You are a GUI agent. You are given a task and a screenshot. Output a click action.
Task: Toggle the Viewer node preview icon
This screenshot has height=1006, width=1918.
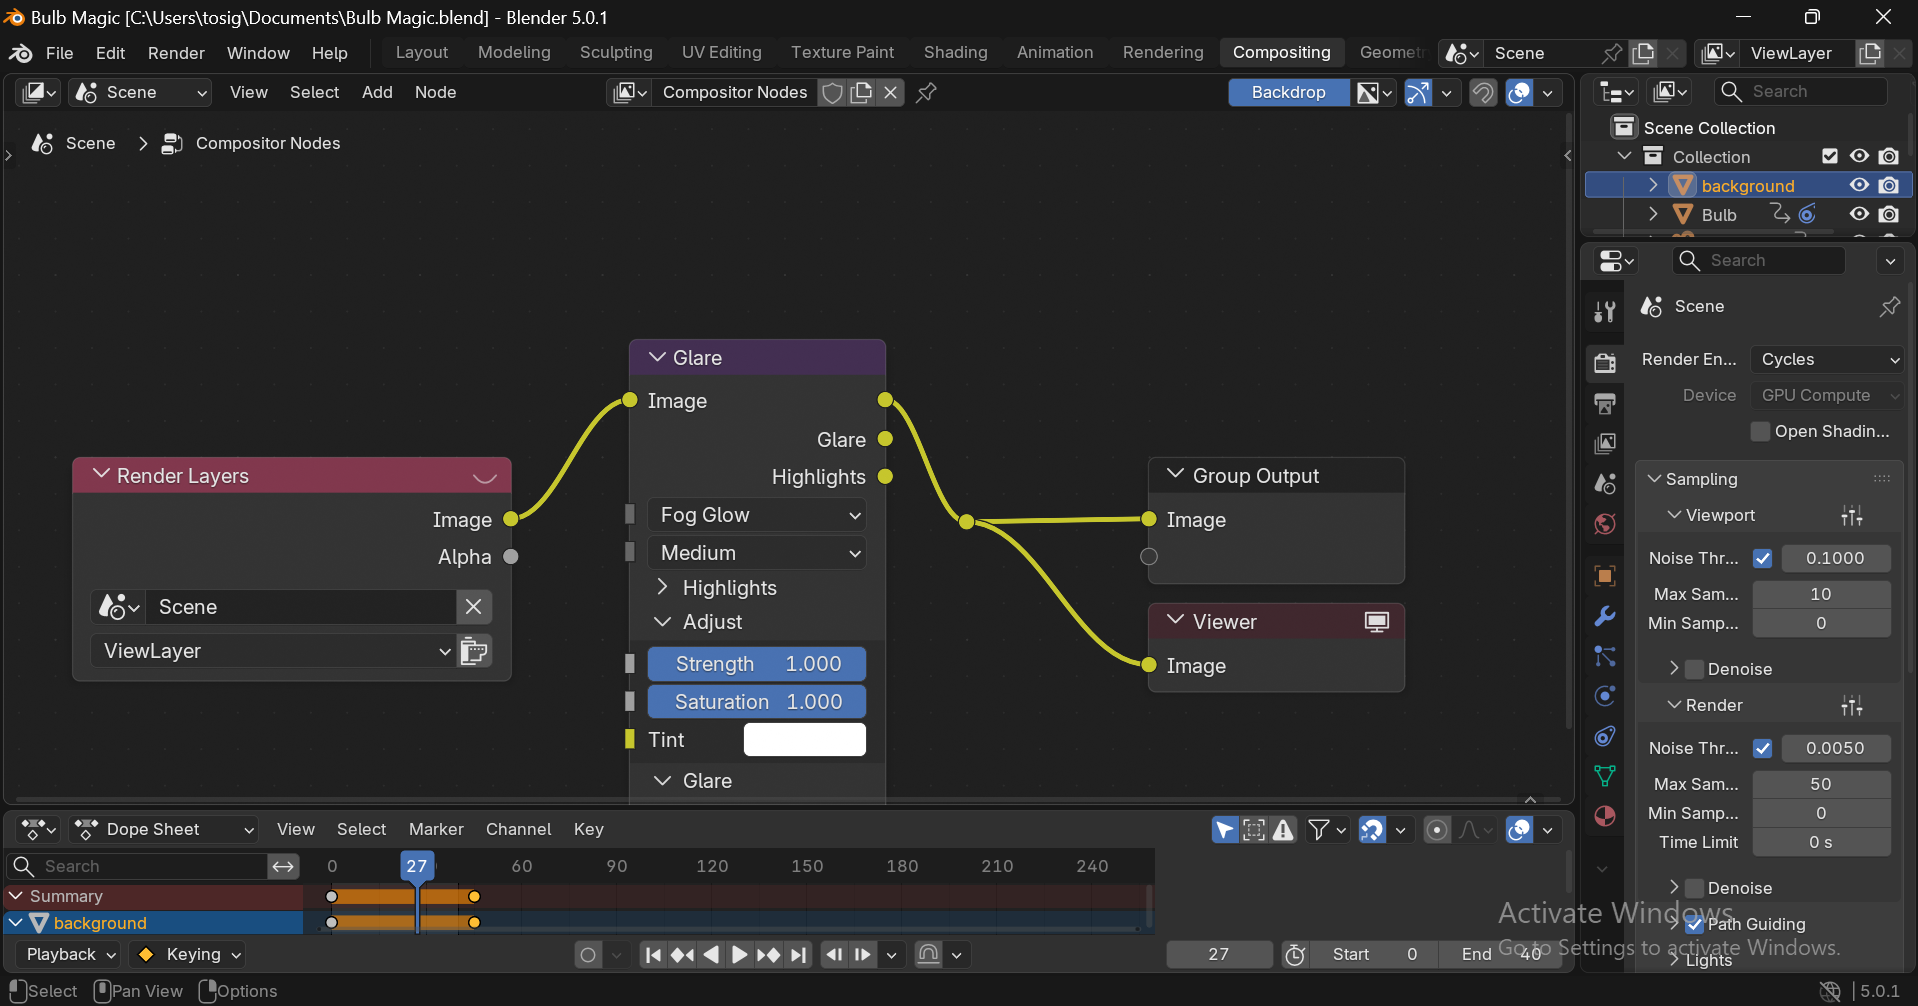1377,622
